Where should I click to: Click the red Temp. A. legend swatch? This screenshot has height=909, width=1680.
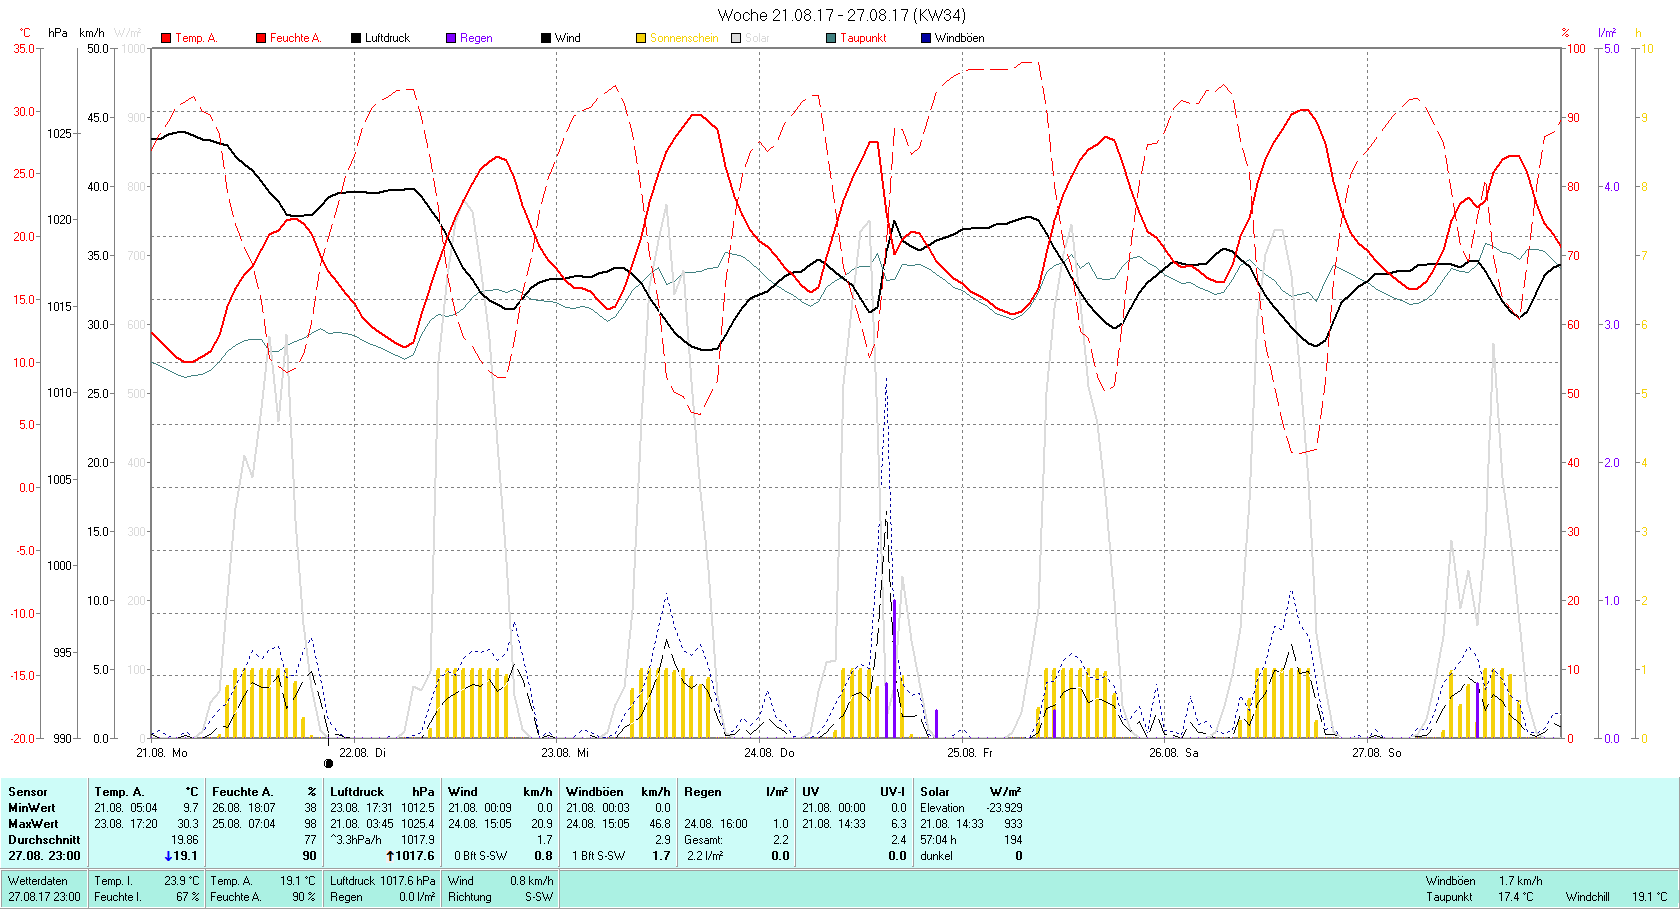(166, 38)
